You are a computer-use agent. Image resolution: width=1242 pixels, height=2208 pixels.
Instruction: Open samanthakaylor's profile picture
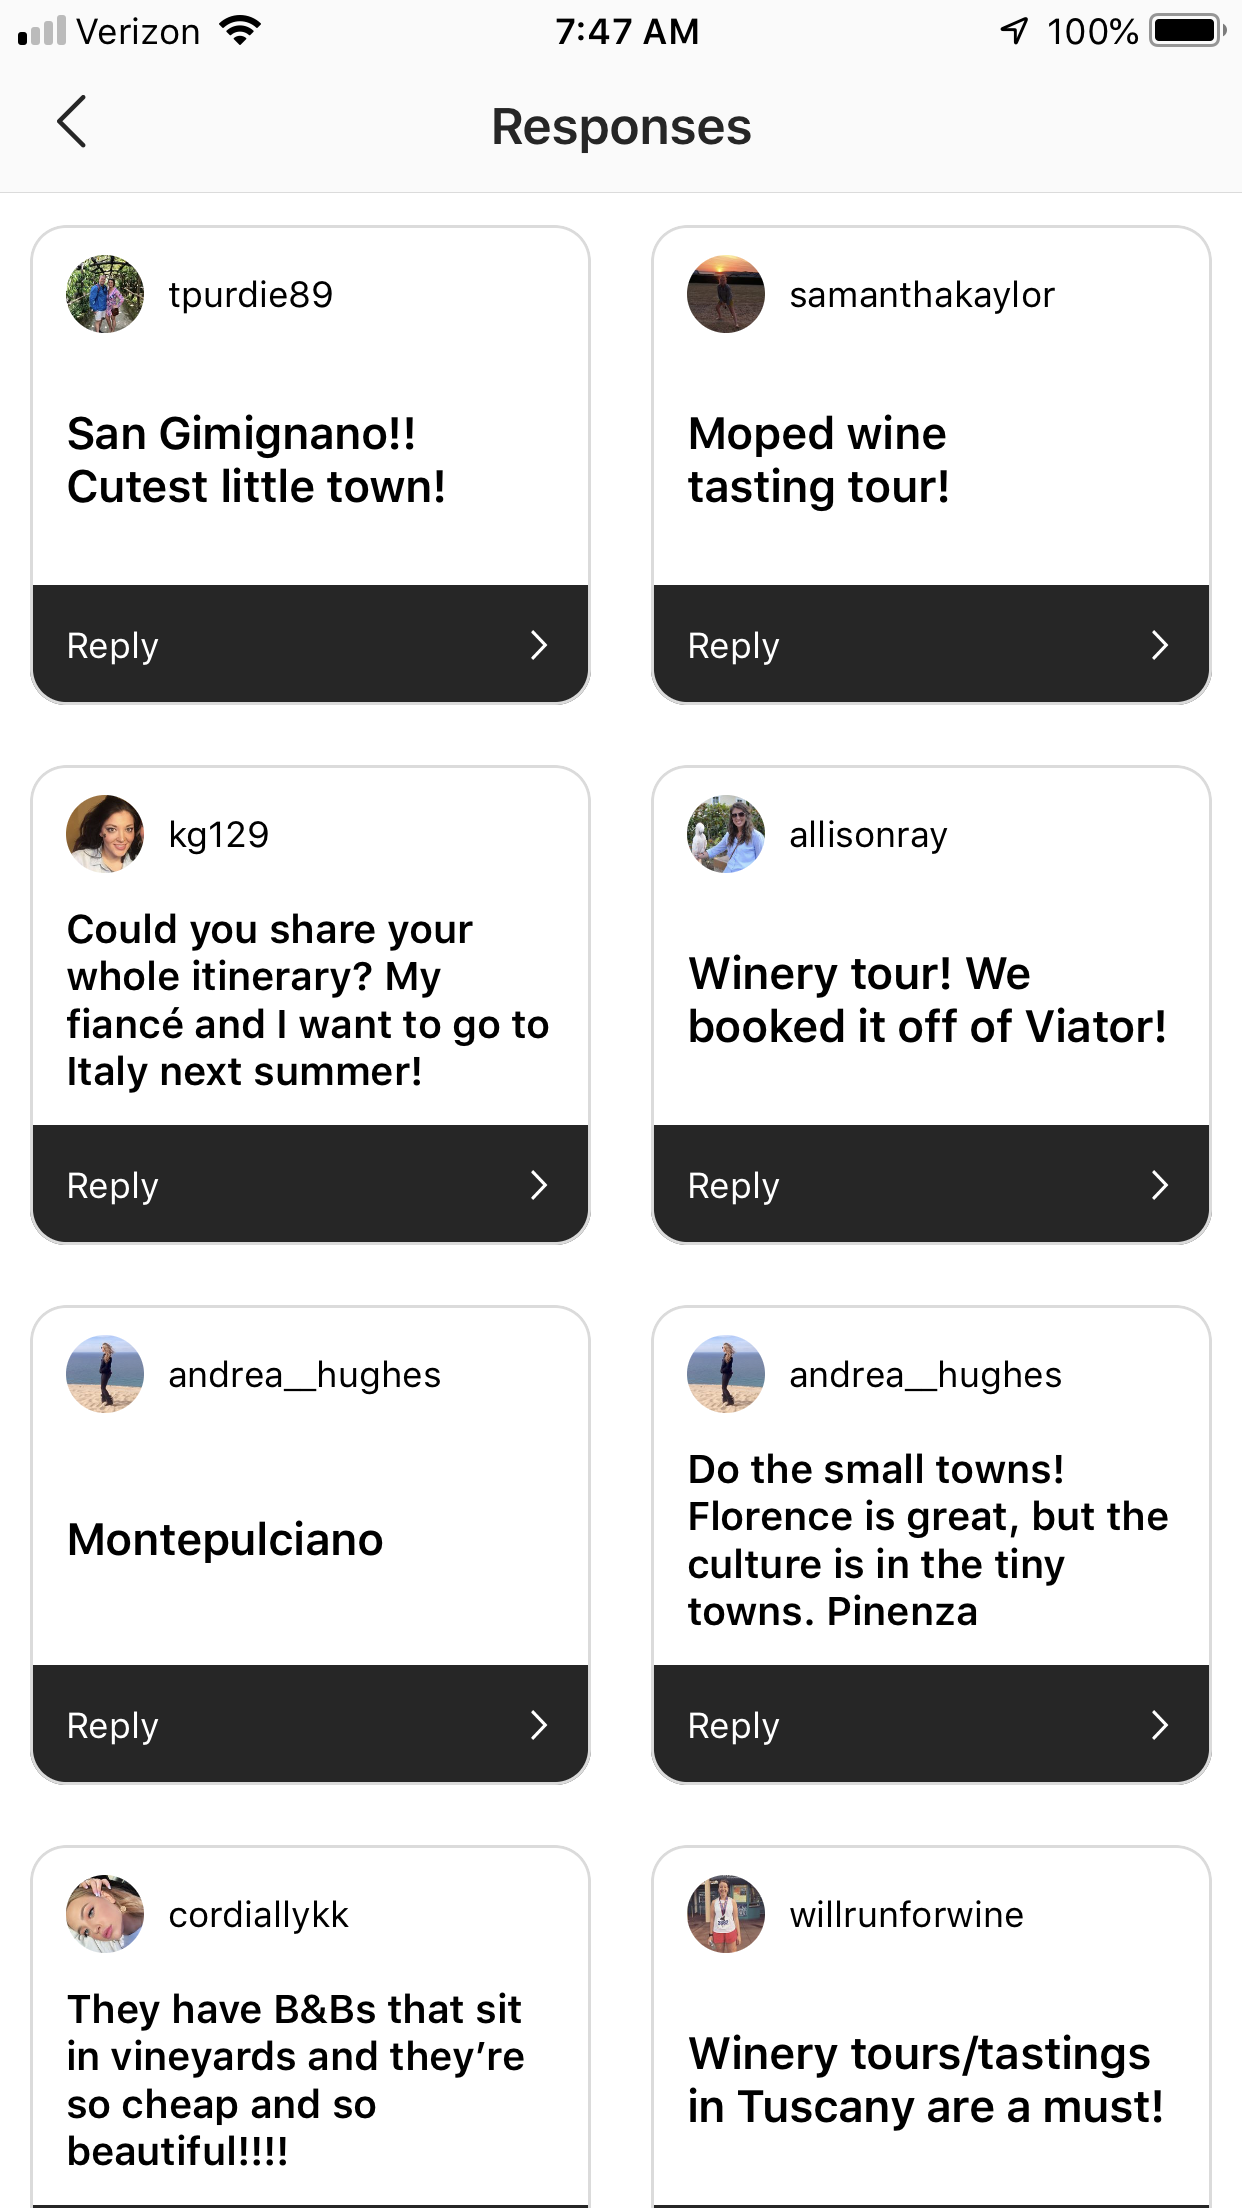pyautogui.click(x=726, y=294)
